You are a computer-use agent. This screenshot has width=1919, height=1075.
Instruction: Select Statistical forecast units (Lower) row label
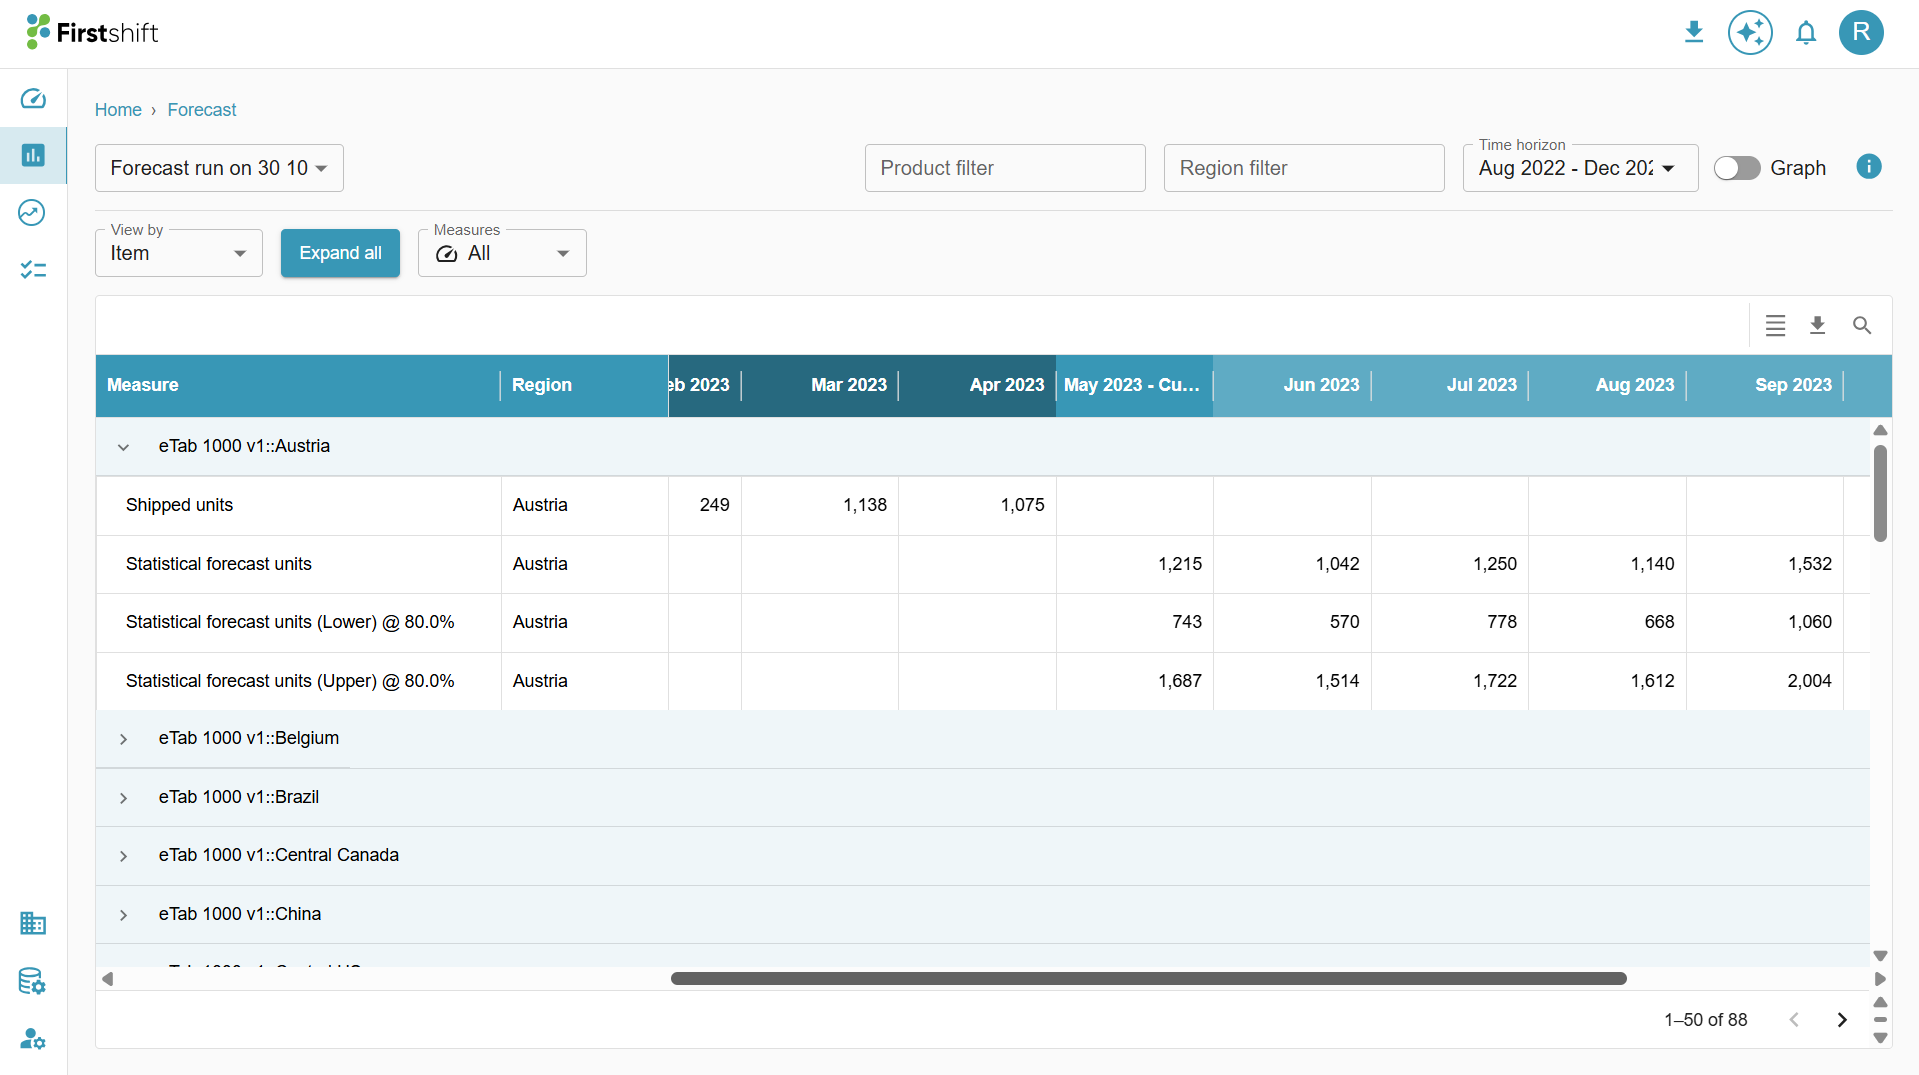(x=290, y=622)
